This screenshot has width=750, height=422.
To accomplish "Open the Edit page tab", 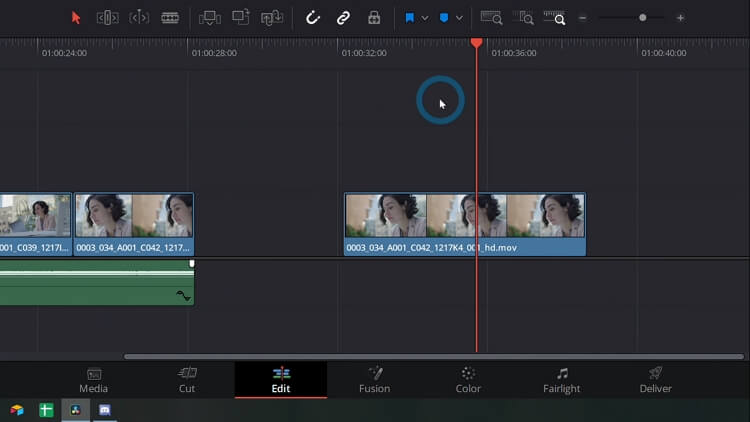I will pos(281,380).
